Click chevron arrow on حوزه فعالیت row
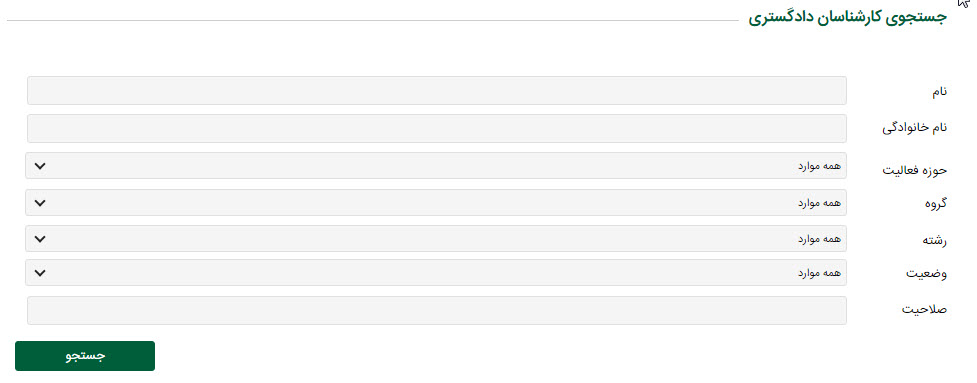This screenshot has height=383, width=977. 40,166
